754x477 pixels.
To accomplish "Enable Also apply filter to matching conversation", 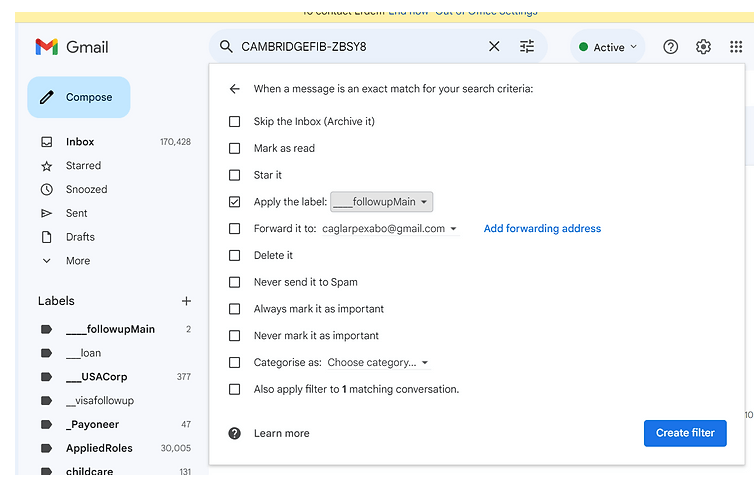I will [x=235, y=389].
